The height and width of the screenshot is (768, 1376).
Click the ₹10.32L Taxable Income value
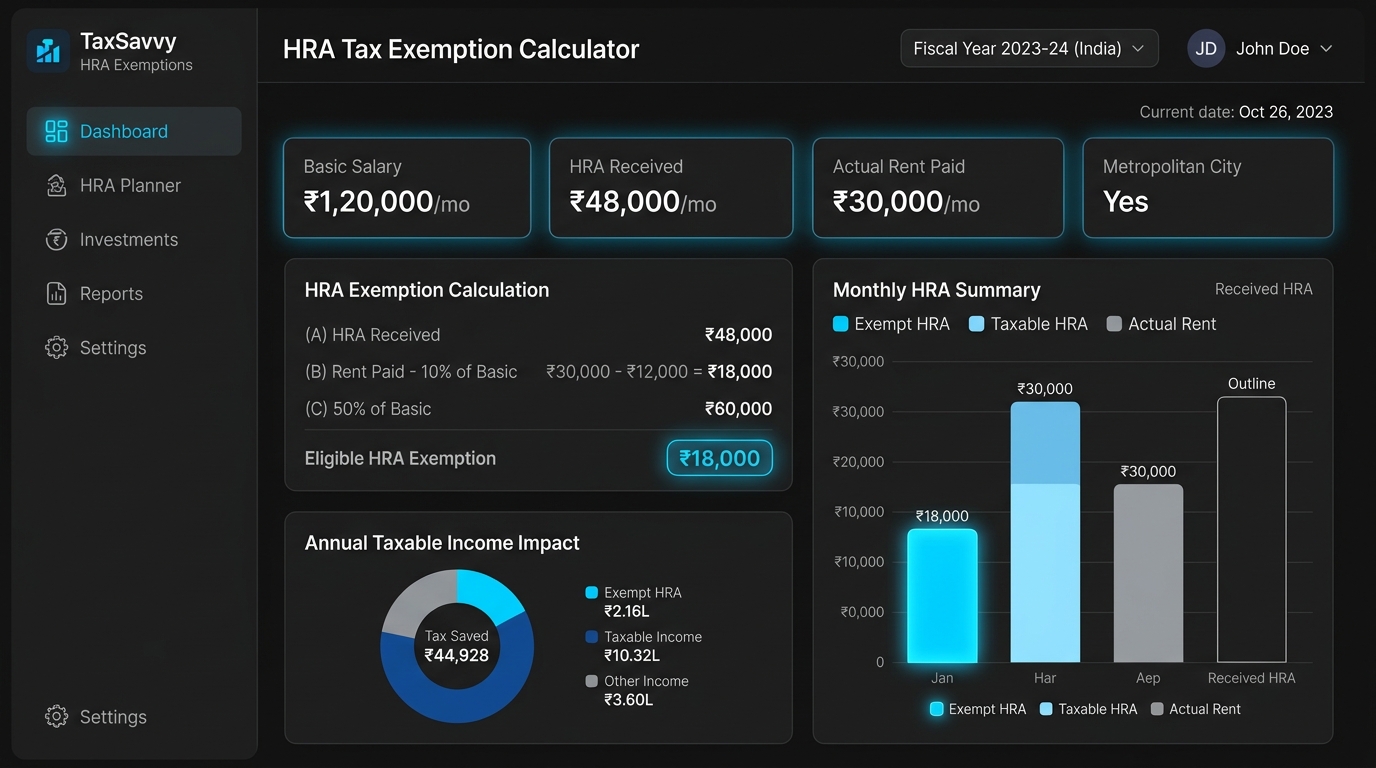(631, 655)
